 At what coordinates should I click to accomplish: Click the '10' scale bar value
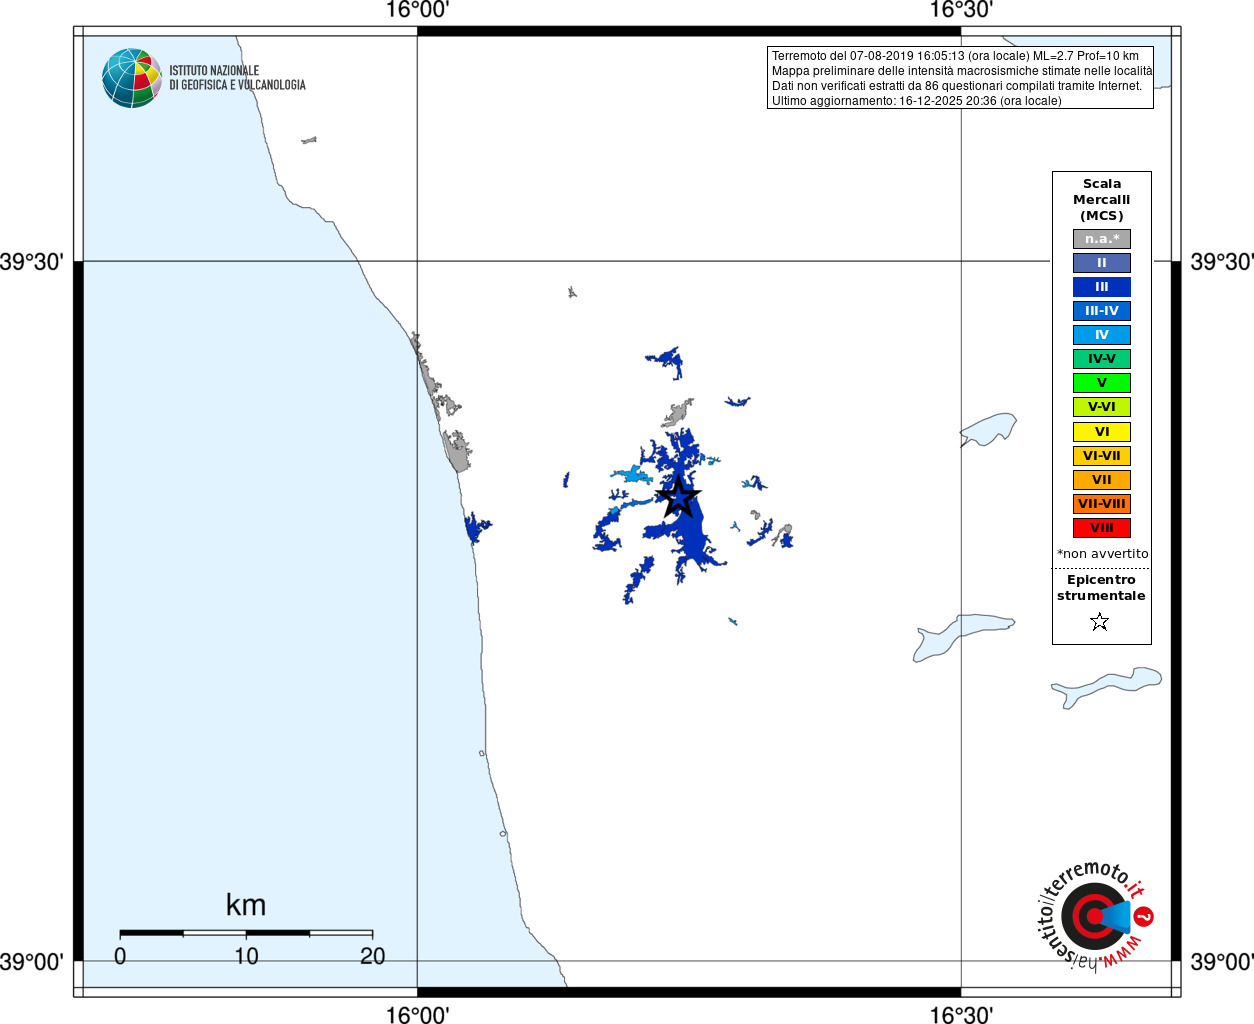point(246,956)
